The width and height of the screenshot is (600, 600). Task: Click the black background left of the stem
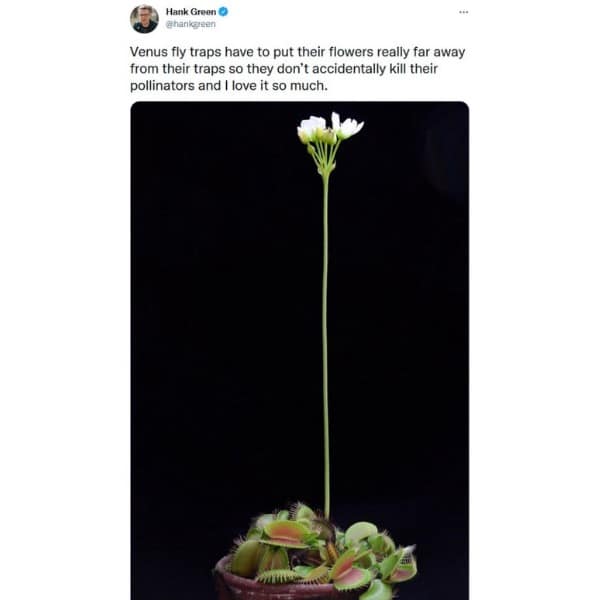point(220,320)
